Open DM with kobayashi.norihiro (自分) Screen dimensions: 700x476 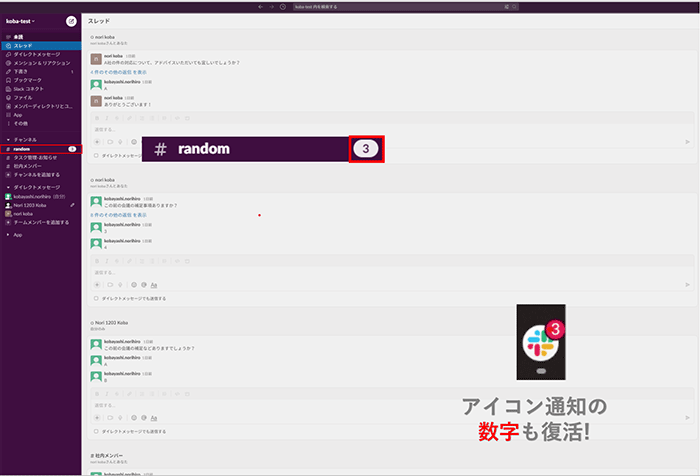pyautogui.click(x=41, y=196)
